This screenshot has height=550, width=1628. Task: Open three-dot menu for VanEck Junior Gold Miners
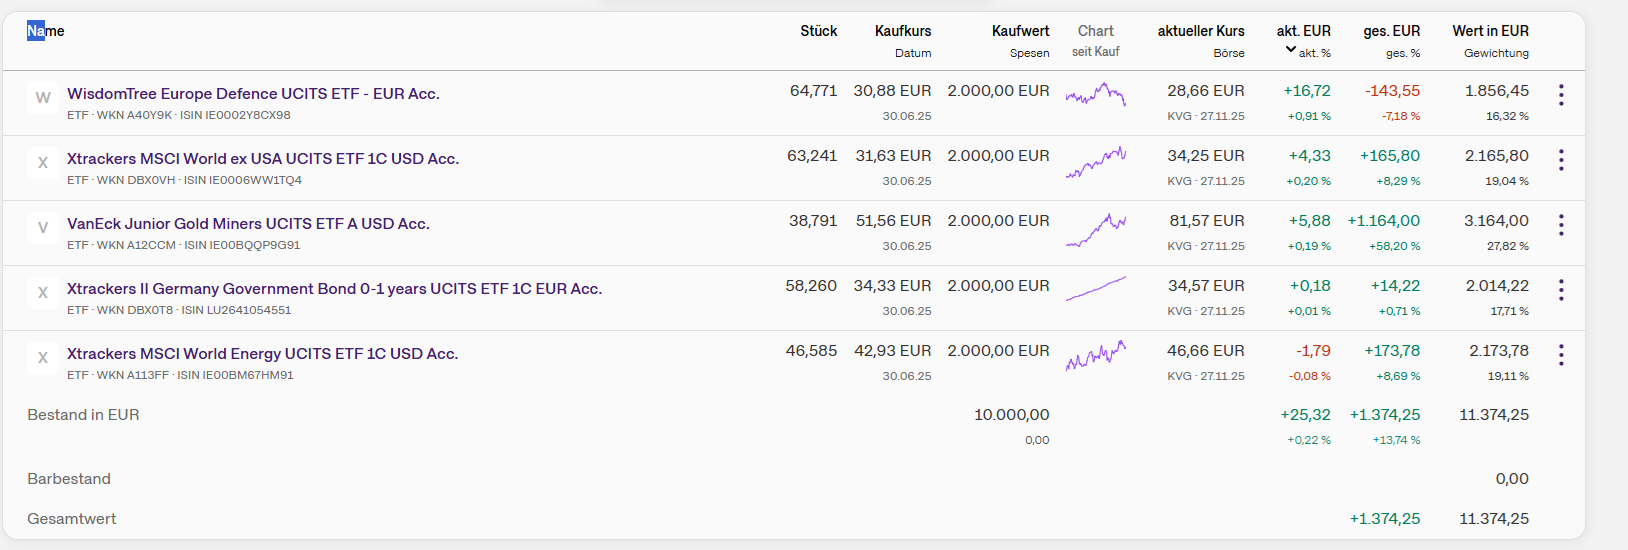tap(1560, 225)
